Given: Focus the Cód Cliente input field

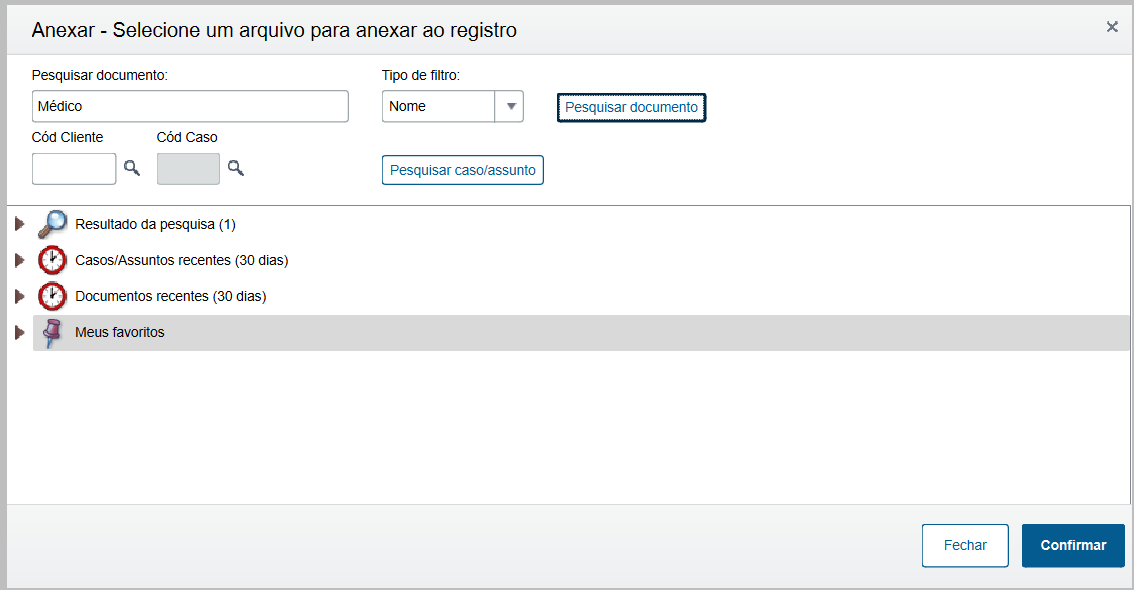Looking at the screenshot, I should tap(74, 169).
